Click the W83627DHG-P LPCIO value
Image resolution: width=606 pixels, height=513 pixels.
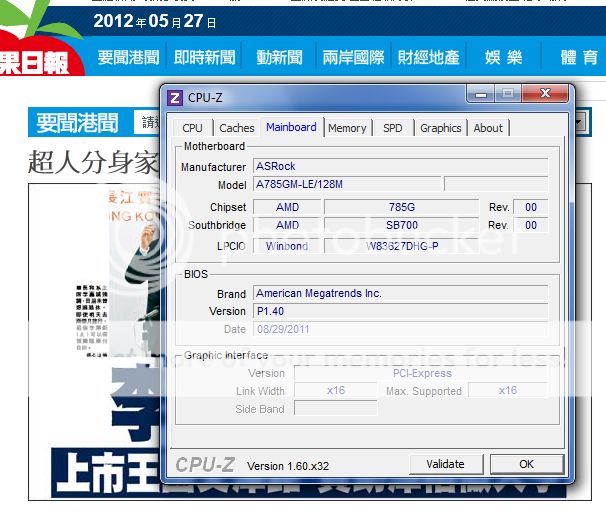click(x=402, y=246)
